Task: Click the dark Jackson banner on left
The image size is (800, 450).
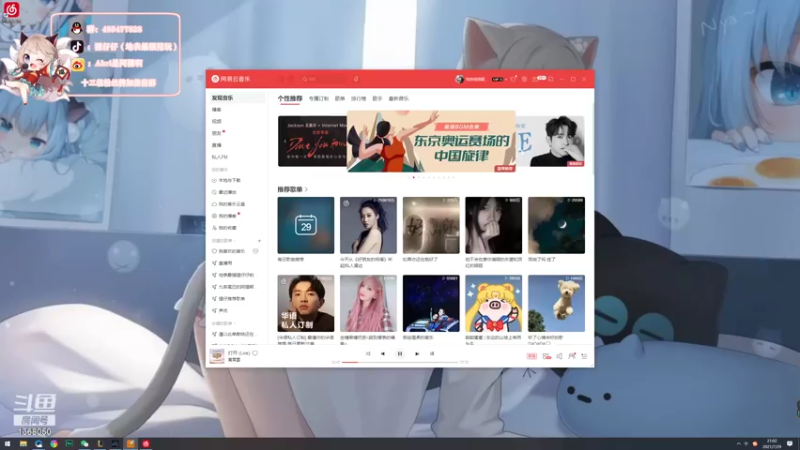Action: [312, 141]
